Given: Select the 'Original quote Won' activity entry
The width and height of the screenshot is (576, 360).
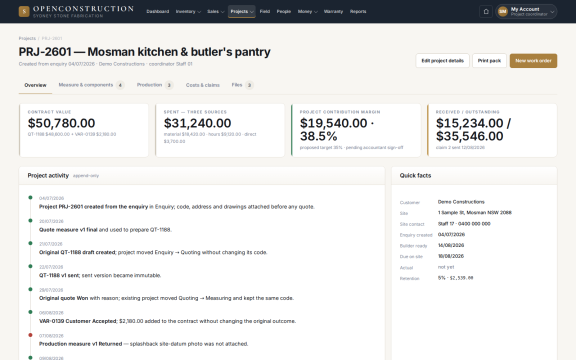Looking at the screenshot, I should (166, 298).
